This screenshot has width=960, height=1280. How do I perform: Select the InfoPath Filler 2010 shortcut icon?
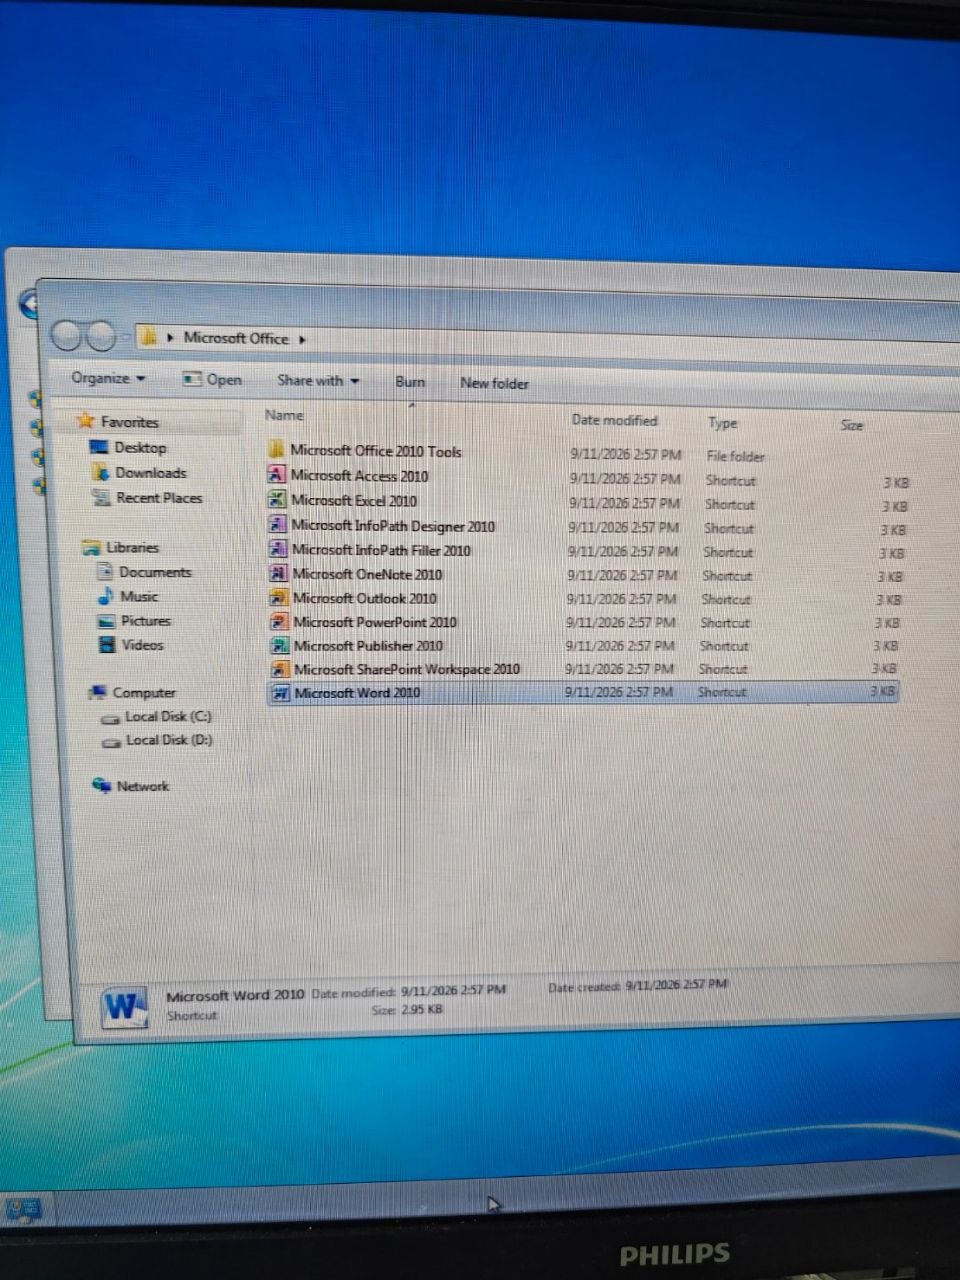click(x=278, y=549)
